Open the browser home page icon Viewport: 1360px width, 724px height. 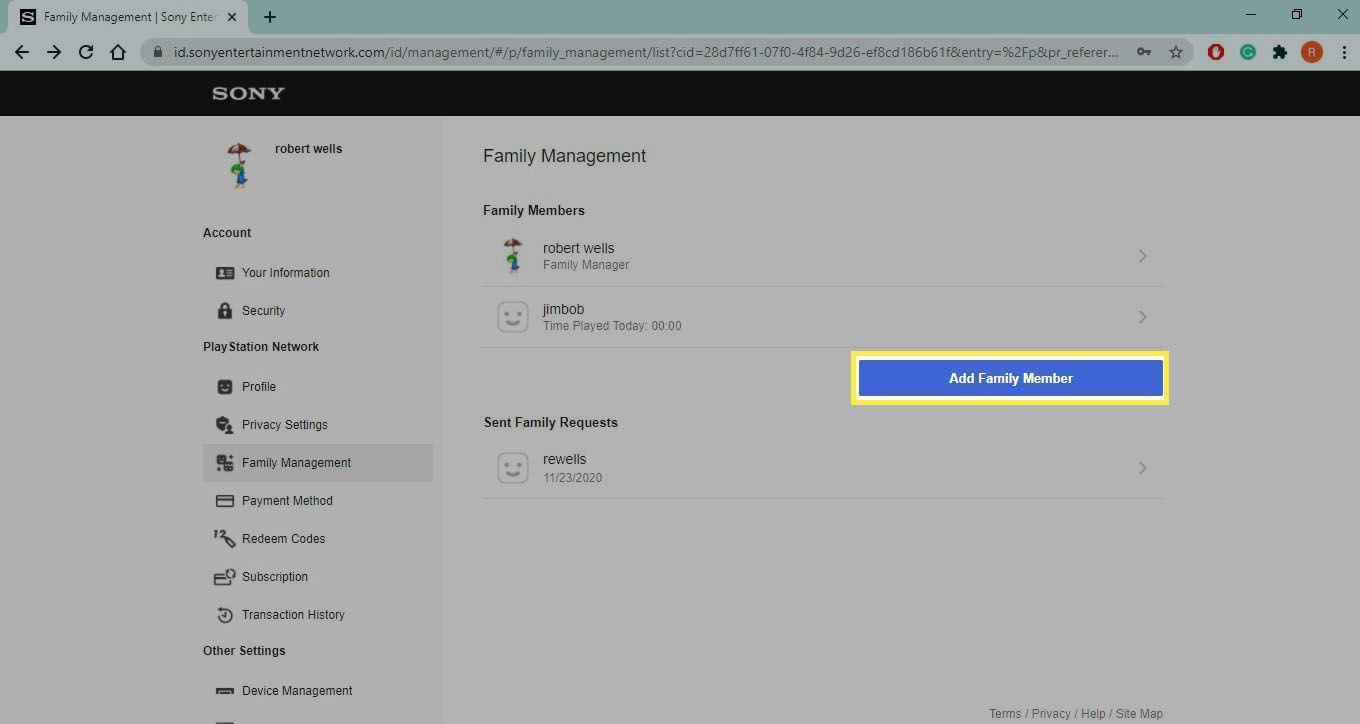pyautogui.click(x=118, y=52)
